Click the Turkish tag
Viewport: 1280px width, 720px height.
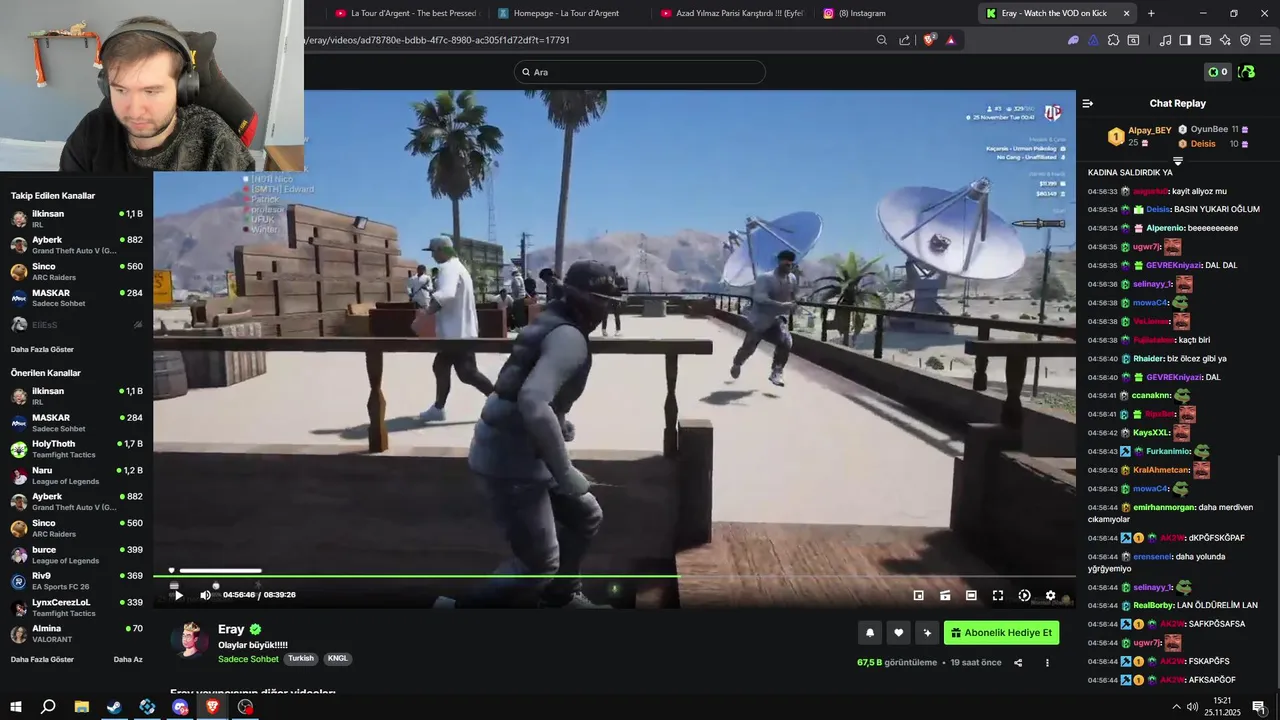[301, 659]
